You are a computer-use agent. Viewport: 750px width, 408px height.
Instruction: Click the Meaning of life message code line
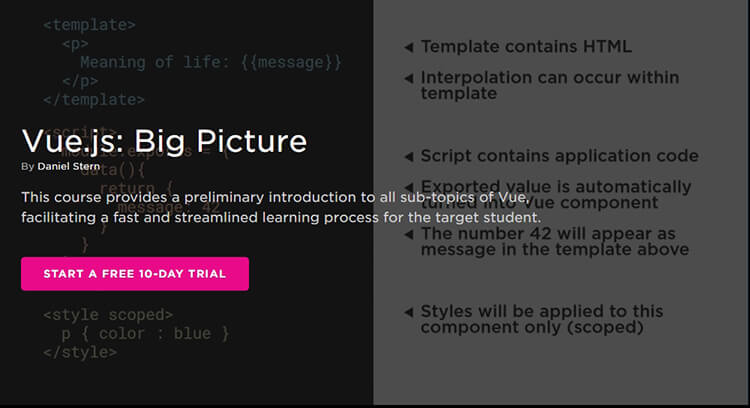click(211, 62)
